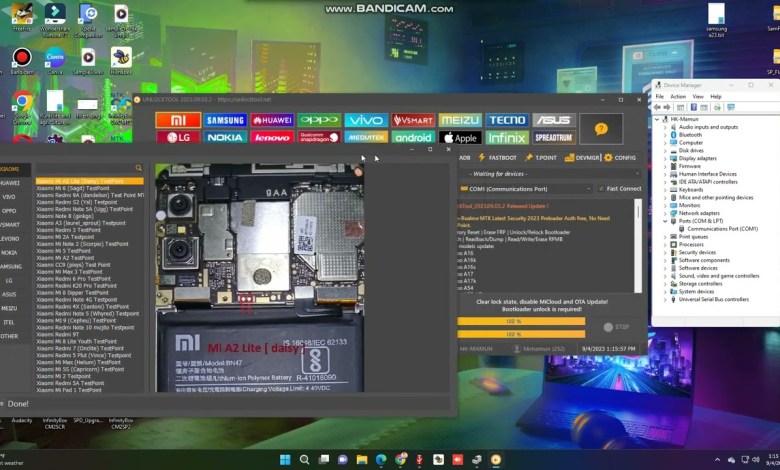
Task: Open Chrome desktop shortcut
Action: [22, 106]
